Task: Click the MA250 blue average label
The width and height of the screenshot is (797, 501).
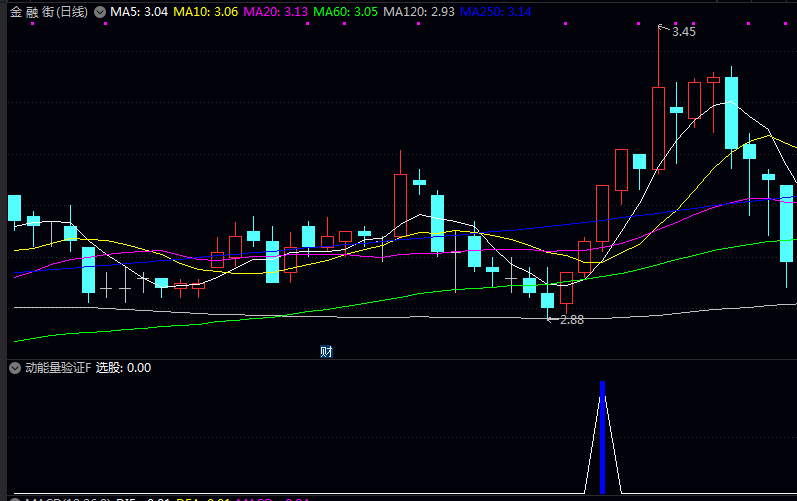Action: click(498, 11)
